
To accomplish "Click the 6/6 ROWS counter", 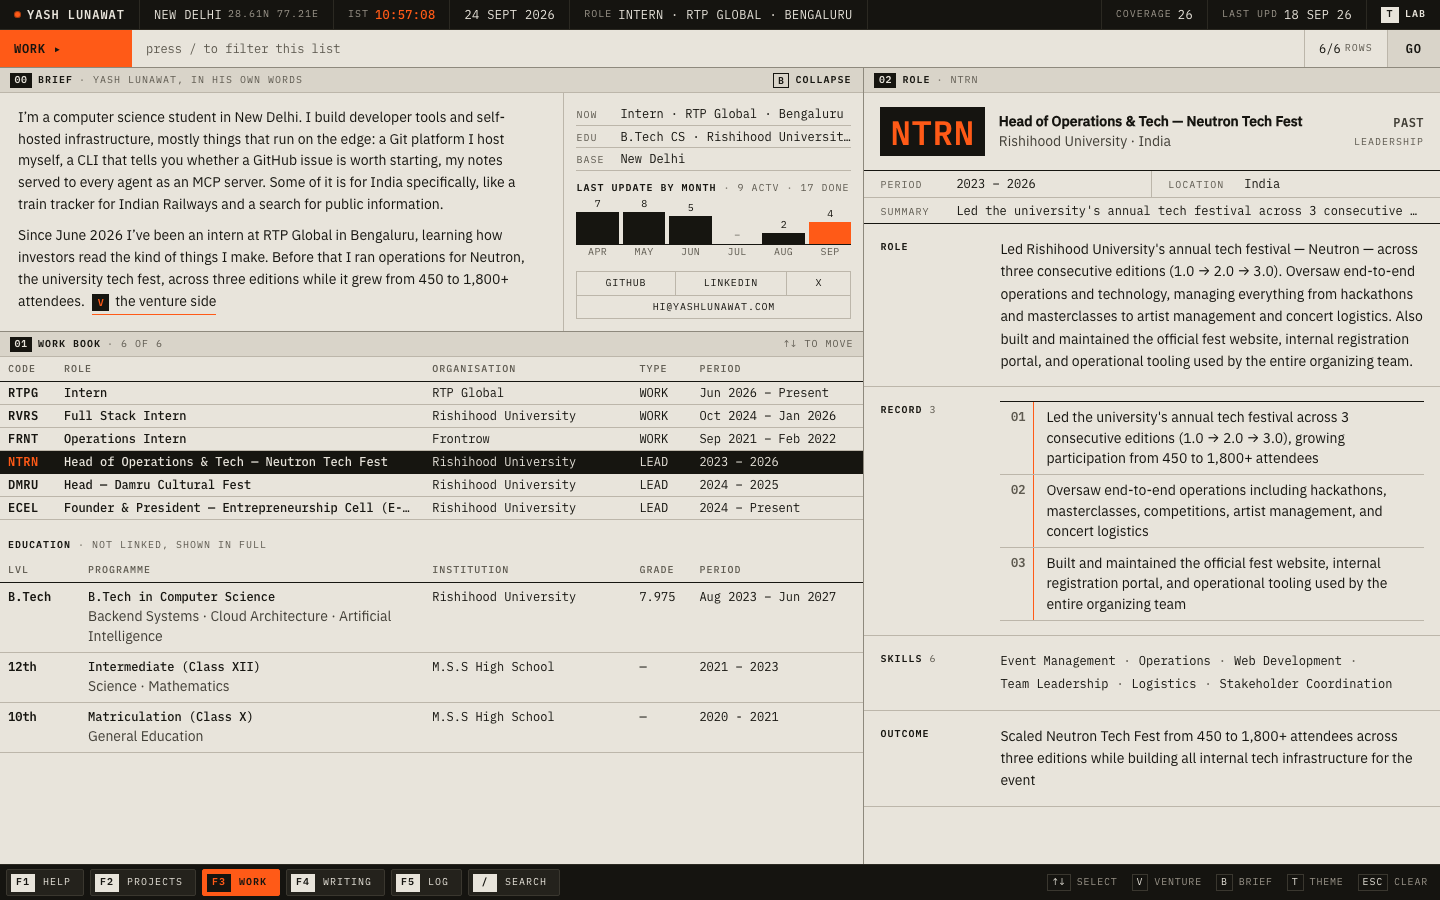I will tap(1345, 49).
